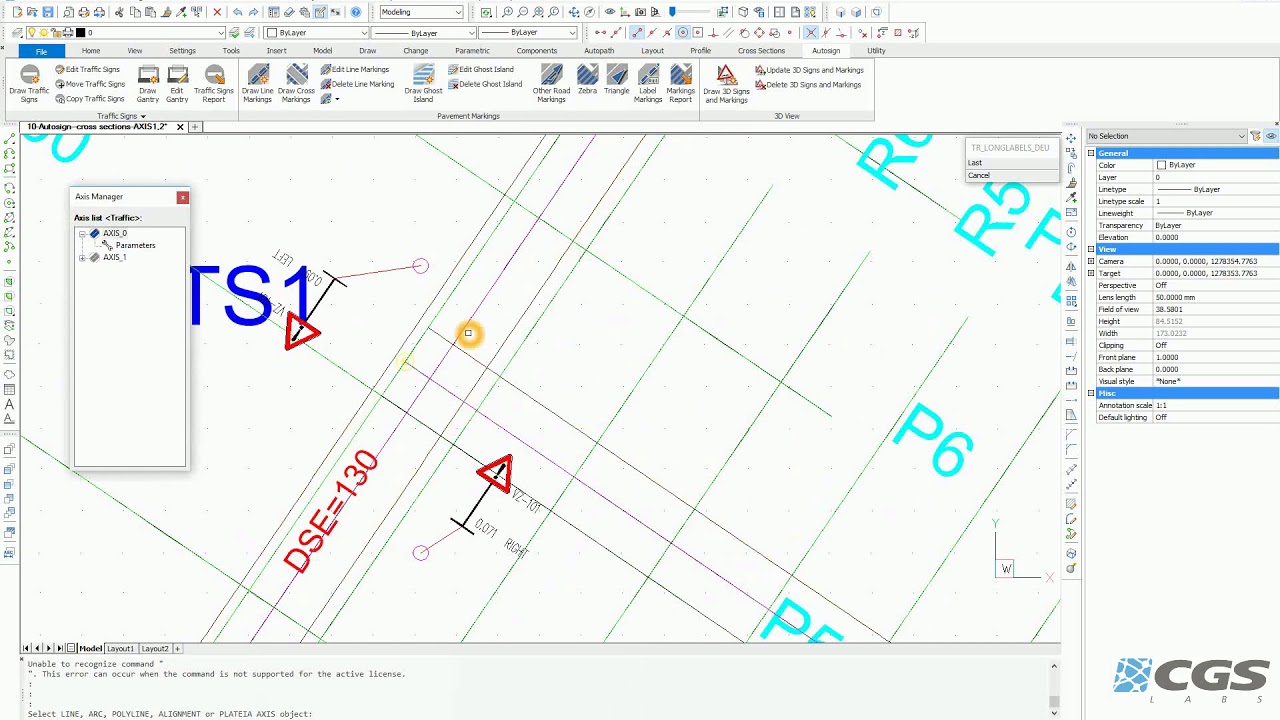Viewport: 1280px width, 720px height.
Task: Open the File ribbon tab
Action: pyautogui.click(x=41, y=50)
